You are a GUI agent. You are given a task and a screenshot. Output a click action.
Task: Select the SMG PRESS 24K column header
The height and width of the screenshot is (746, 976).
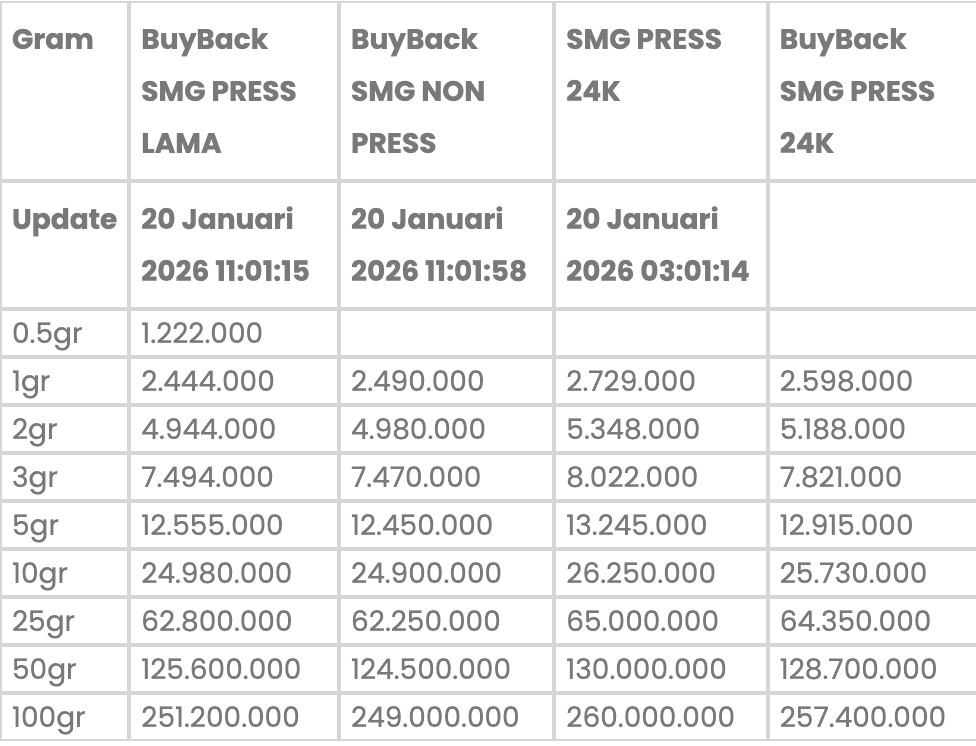pos(643,66)
